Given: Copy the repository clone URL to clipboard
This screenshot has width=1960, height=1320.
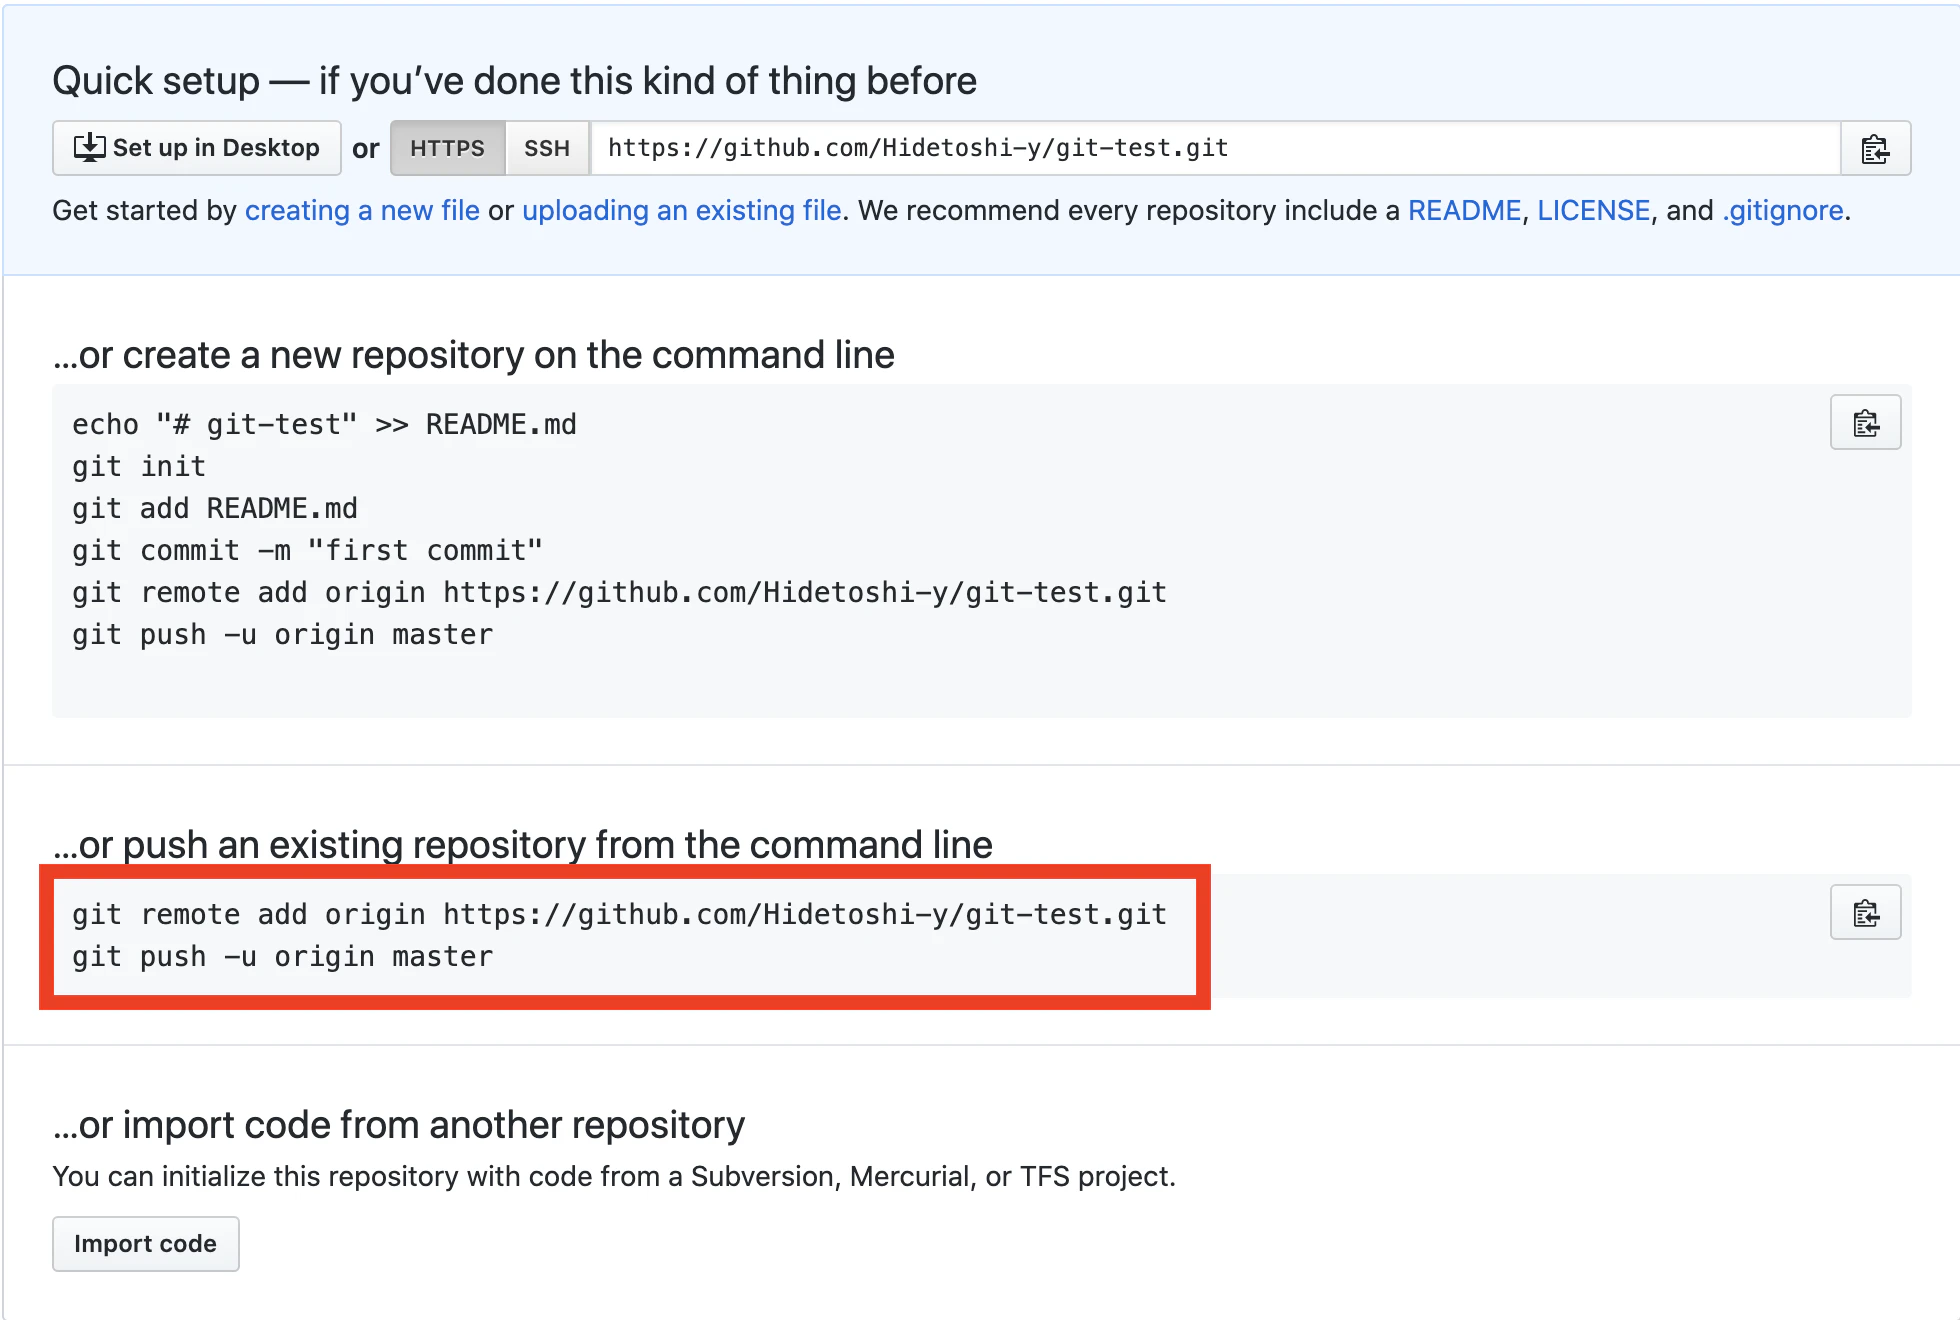Looking at the screenshot, I should (1875, 148).
